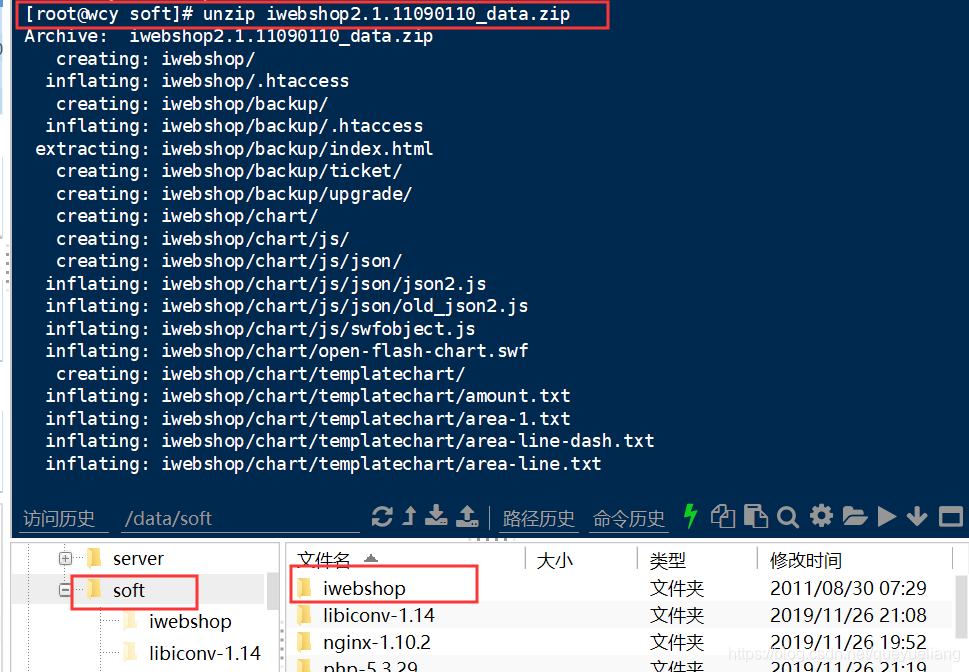Click the download file icon
969x672 pixels.
point(436,516)
